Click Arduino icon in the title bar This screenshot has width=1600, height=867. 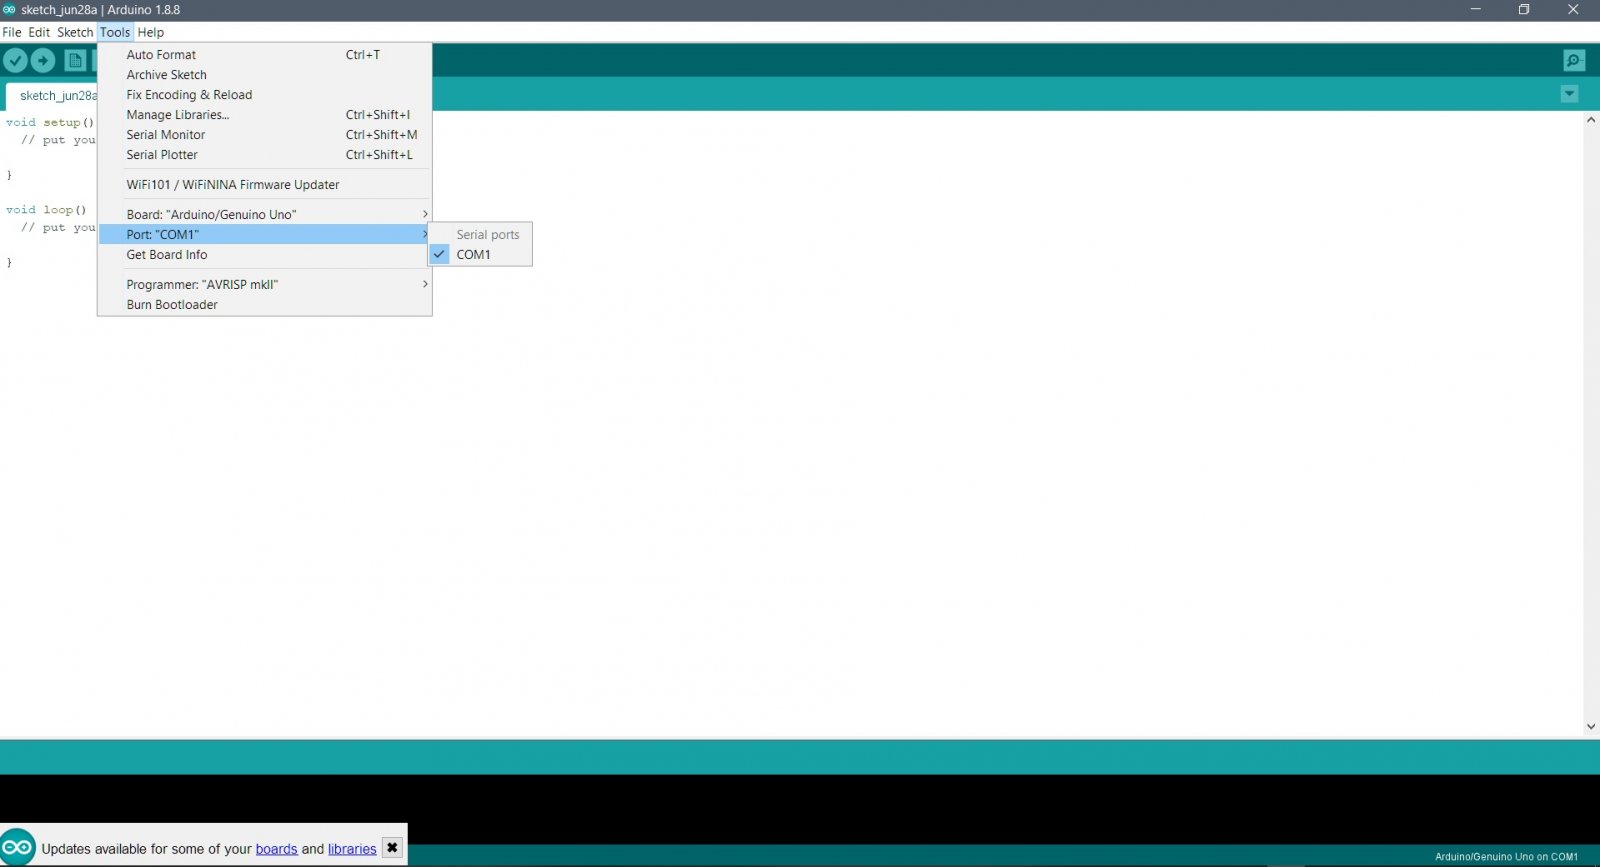click(x=9, y=10)
